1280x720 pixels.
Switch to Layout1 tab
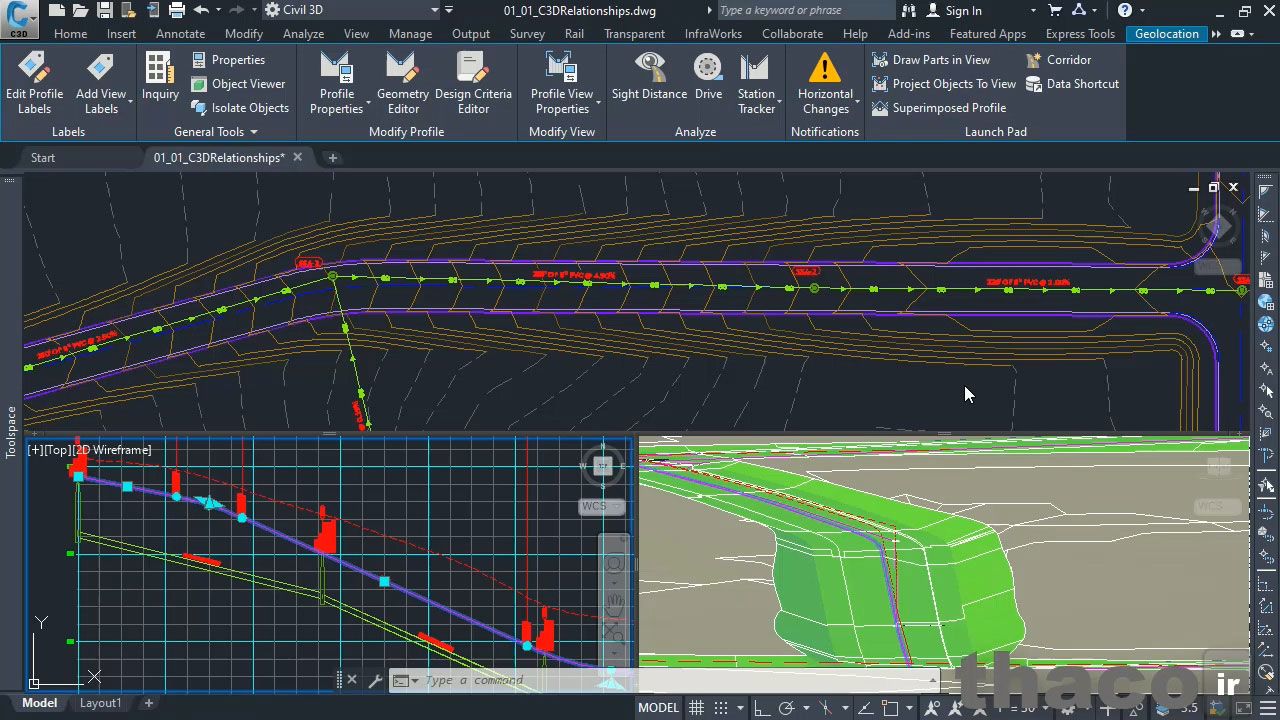[100, 703]
